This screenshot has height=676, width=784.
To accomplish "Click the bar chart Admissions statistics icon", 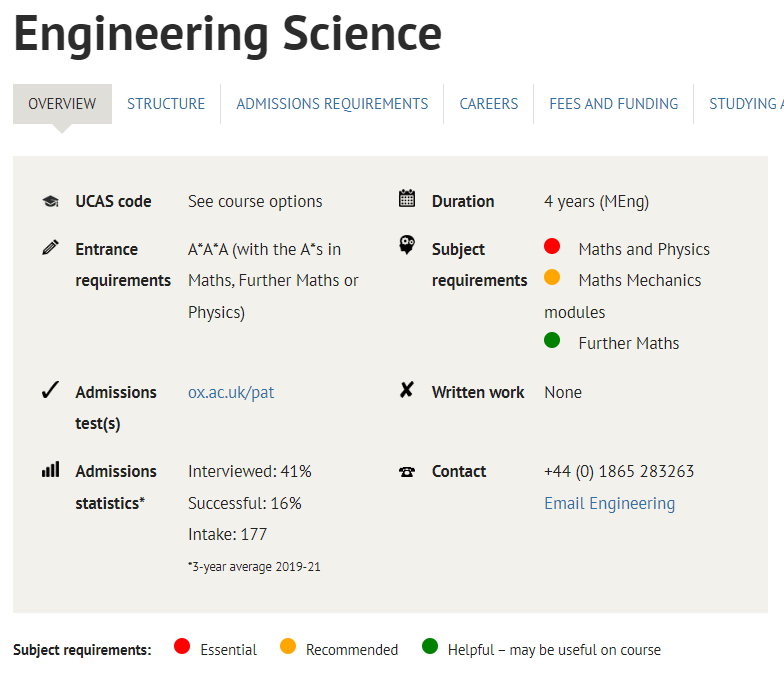I will (x=50, y=469).
